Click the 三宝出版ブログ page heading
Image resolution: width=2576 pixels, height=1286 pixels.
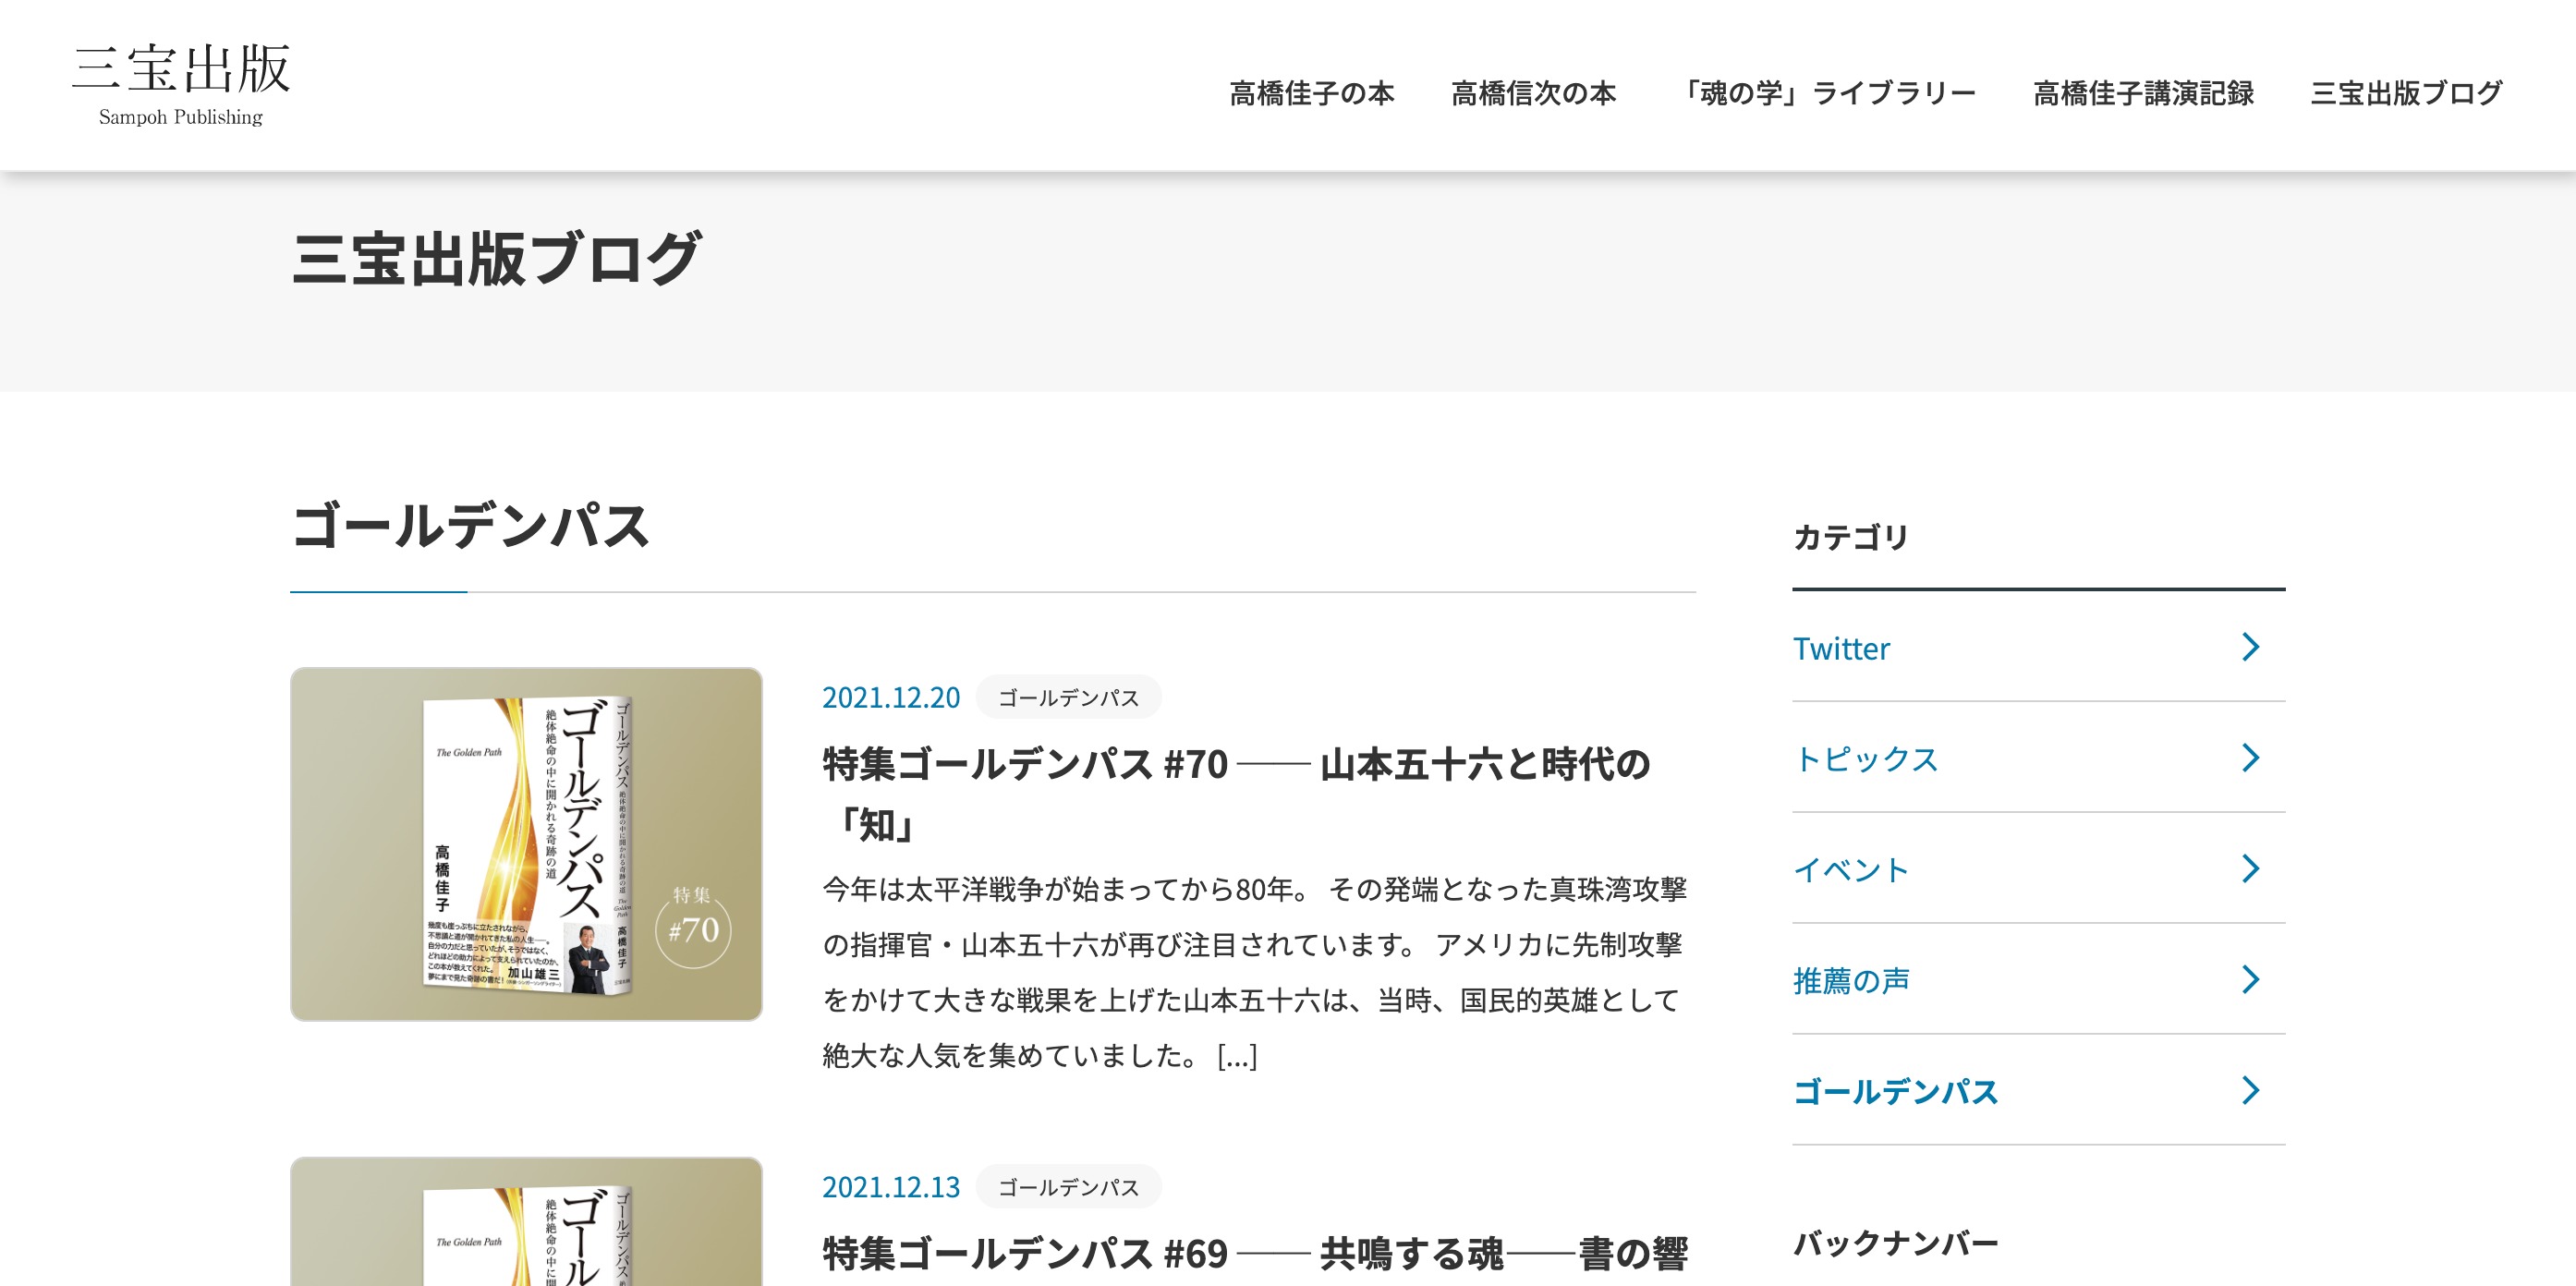[496, 259]
